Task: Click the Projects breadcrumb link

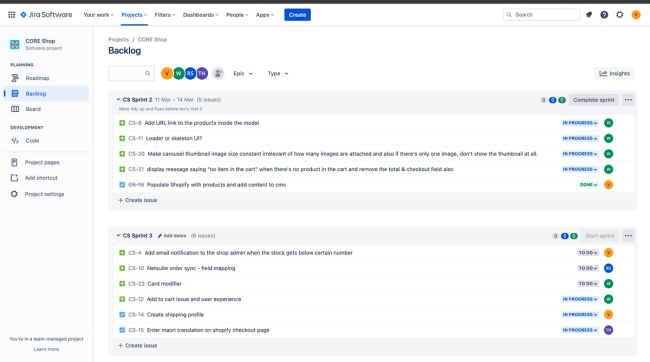Action: pos(119,39)
